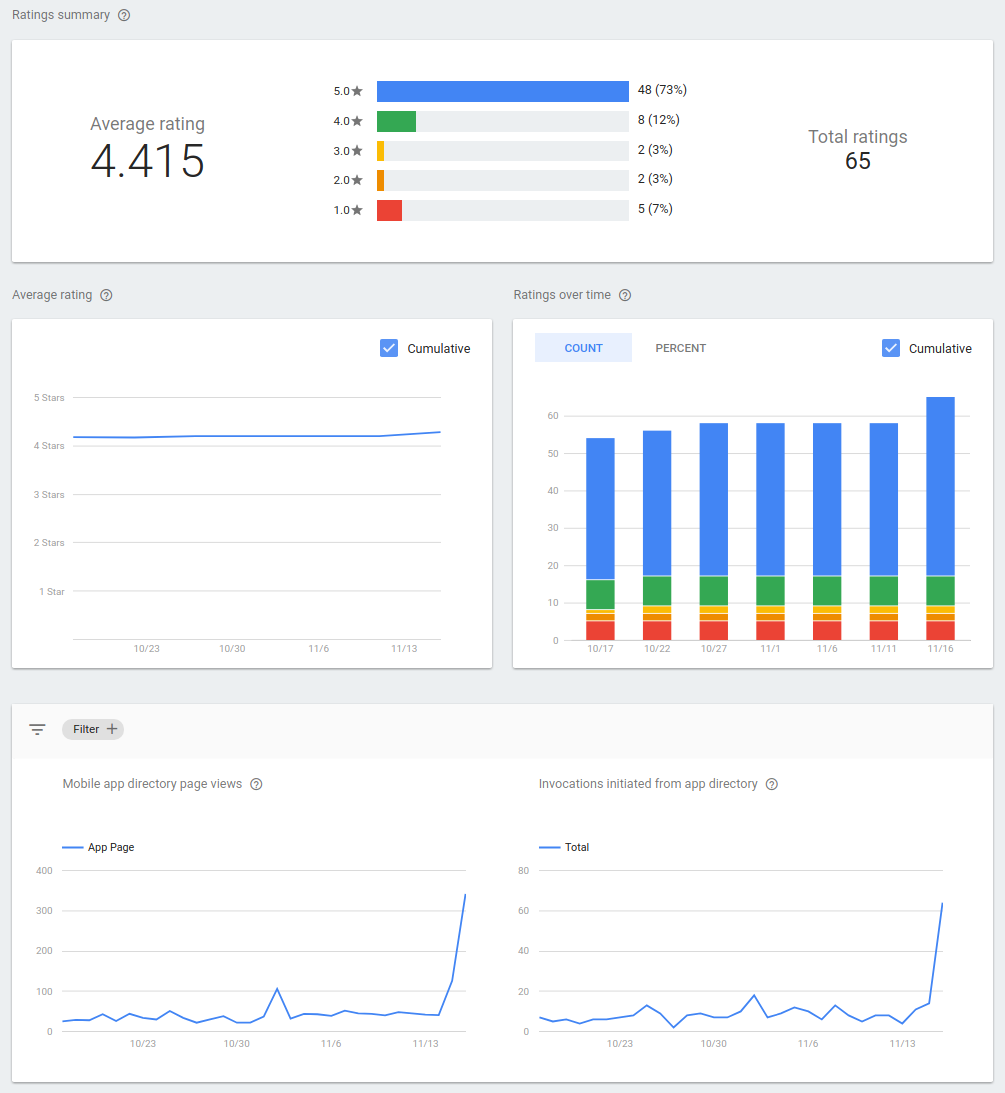Click the 5.0 star blue rating bar
This screenshot has height=1093, width=1005.
click(502, 91)
